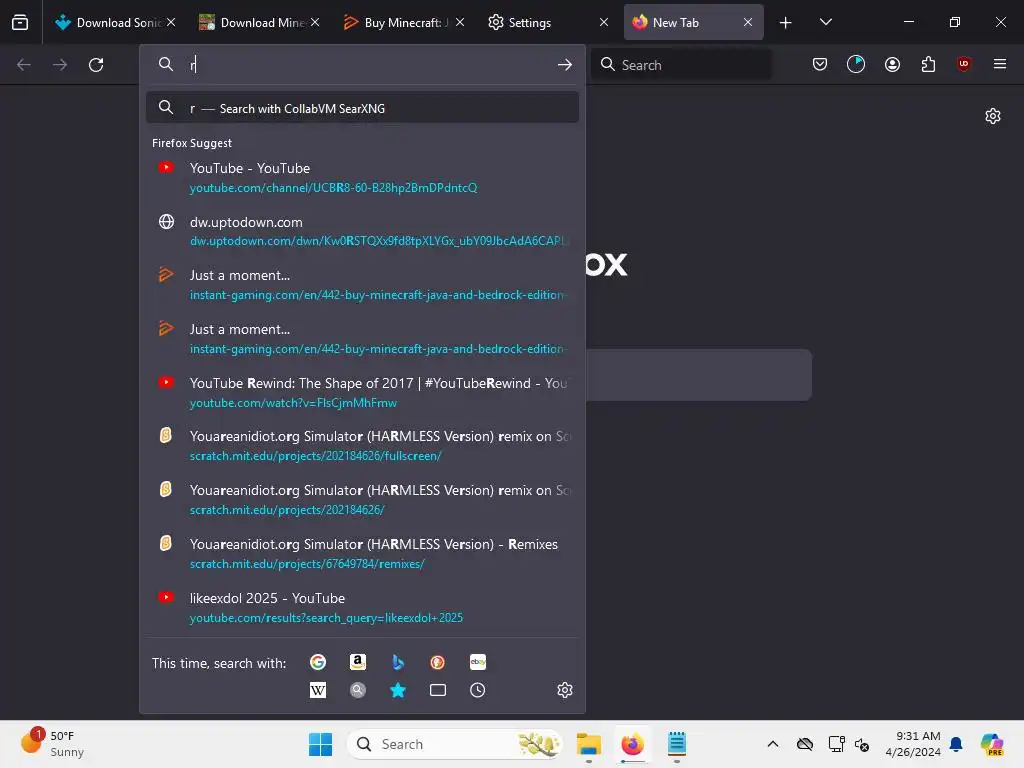
Task: Open Youareanidiot remix fullscreen suggestion
Action: 362,446
